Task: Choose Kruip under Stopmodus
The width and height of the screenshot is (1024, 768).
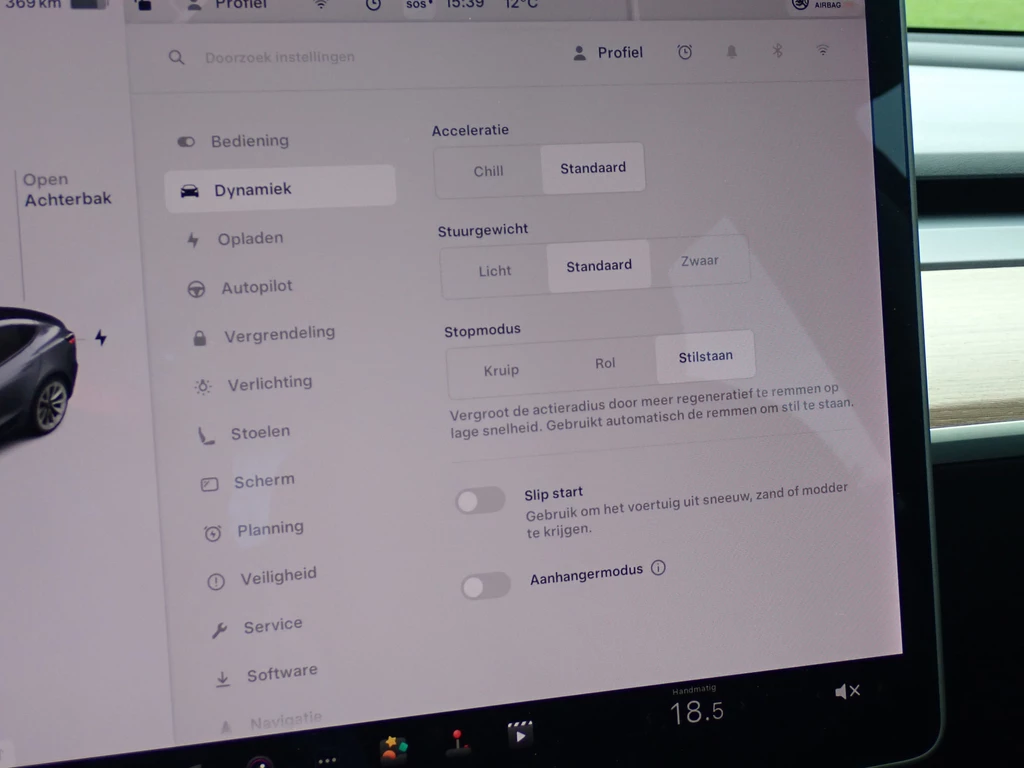Action: [501, 370]
